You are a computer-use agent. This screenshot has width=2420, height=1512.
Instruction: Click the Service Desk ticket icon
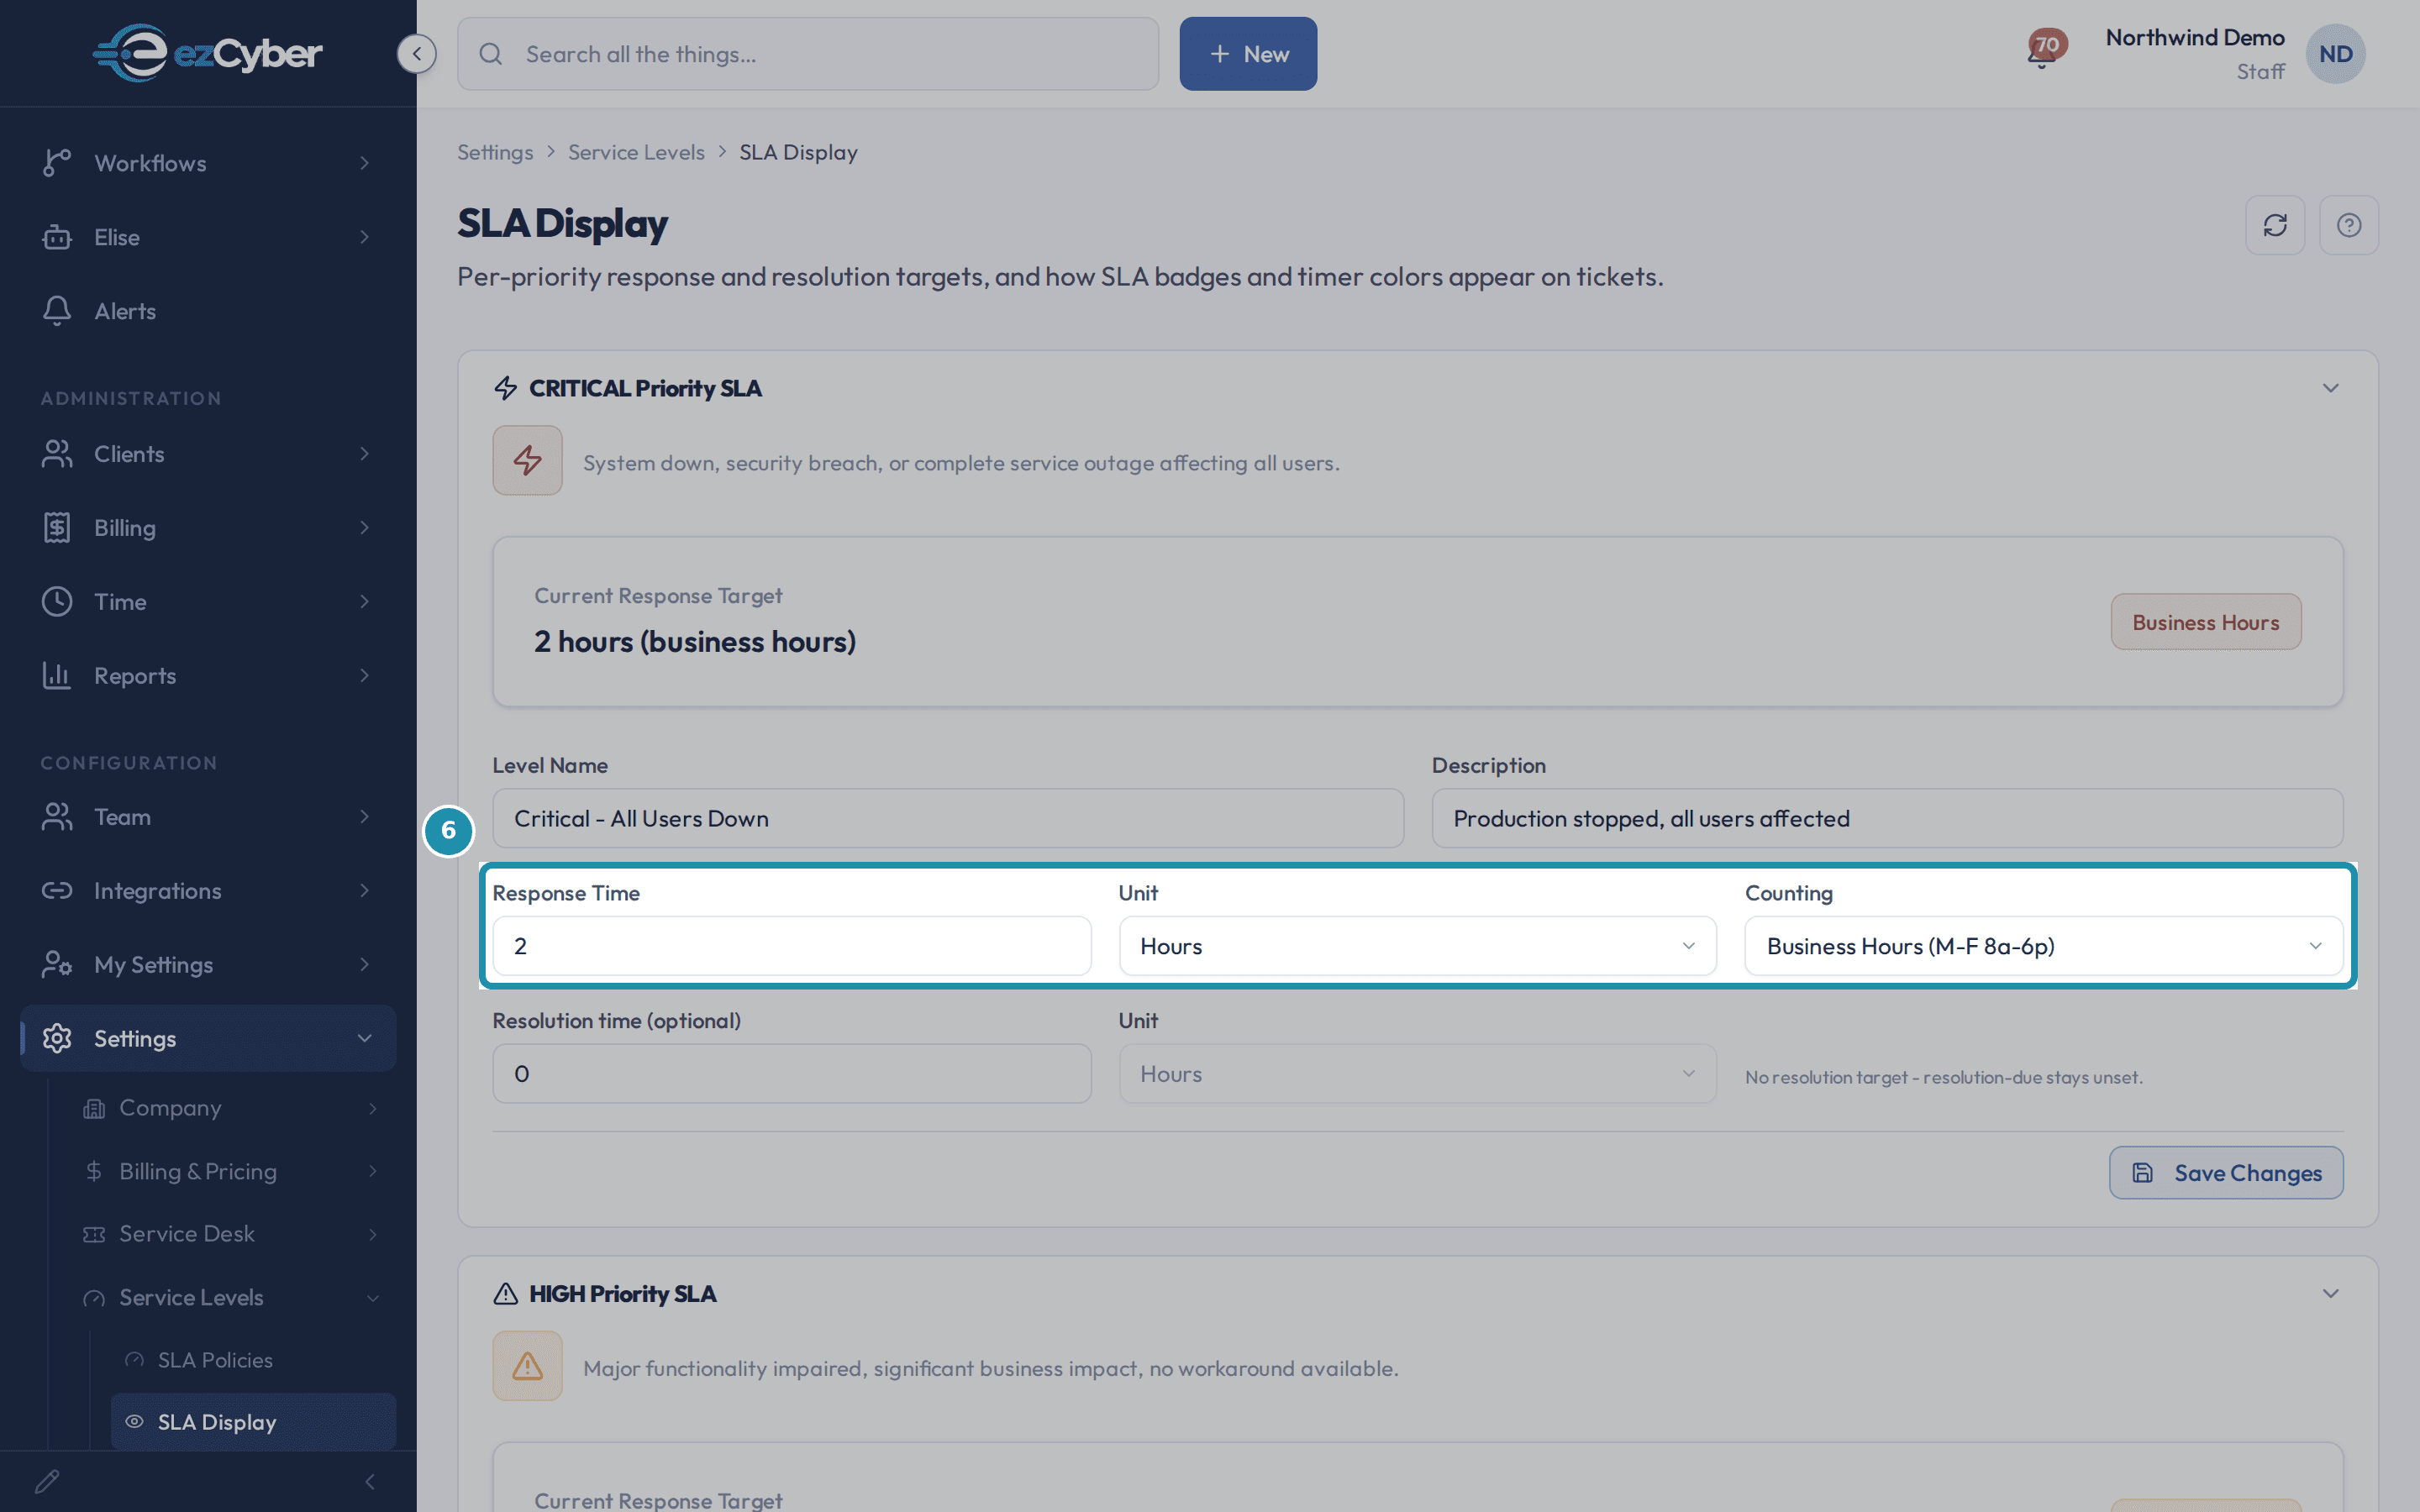pos(94,1234)
